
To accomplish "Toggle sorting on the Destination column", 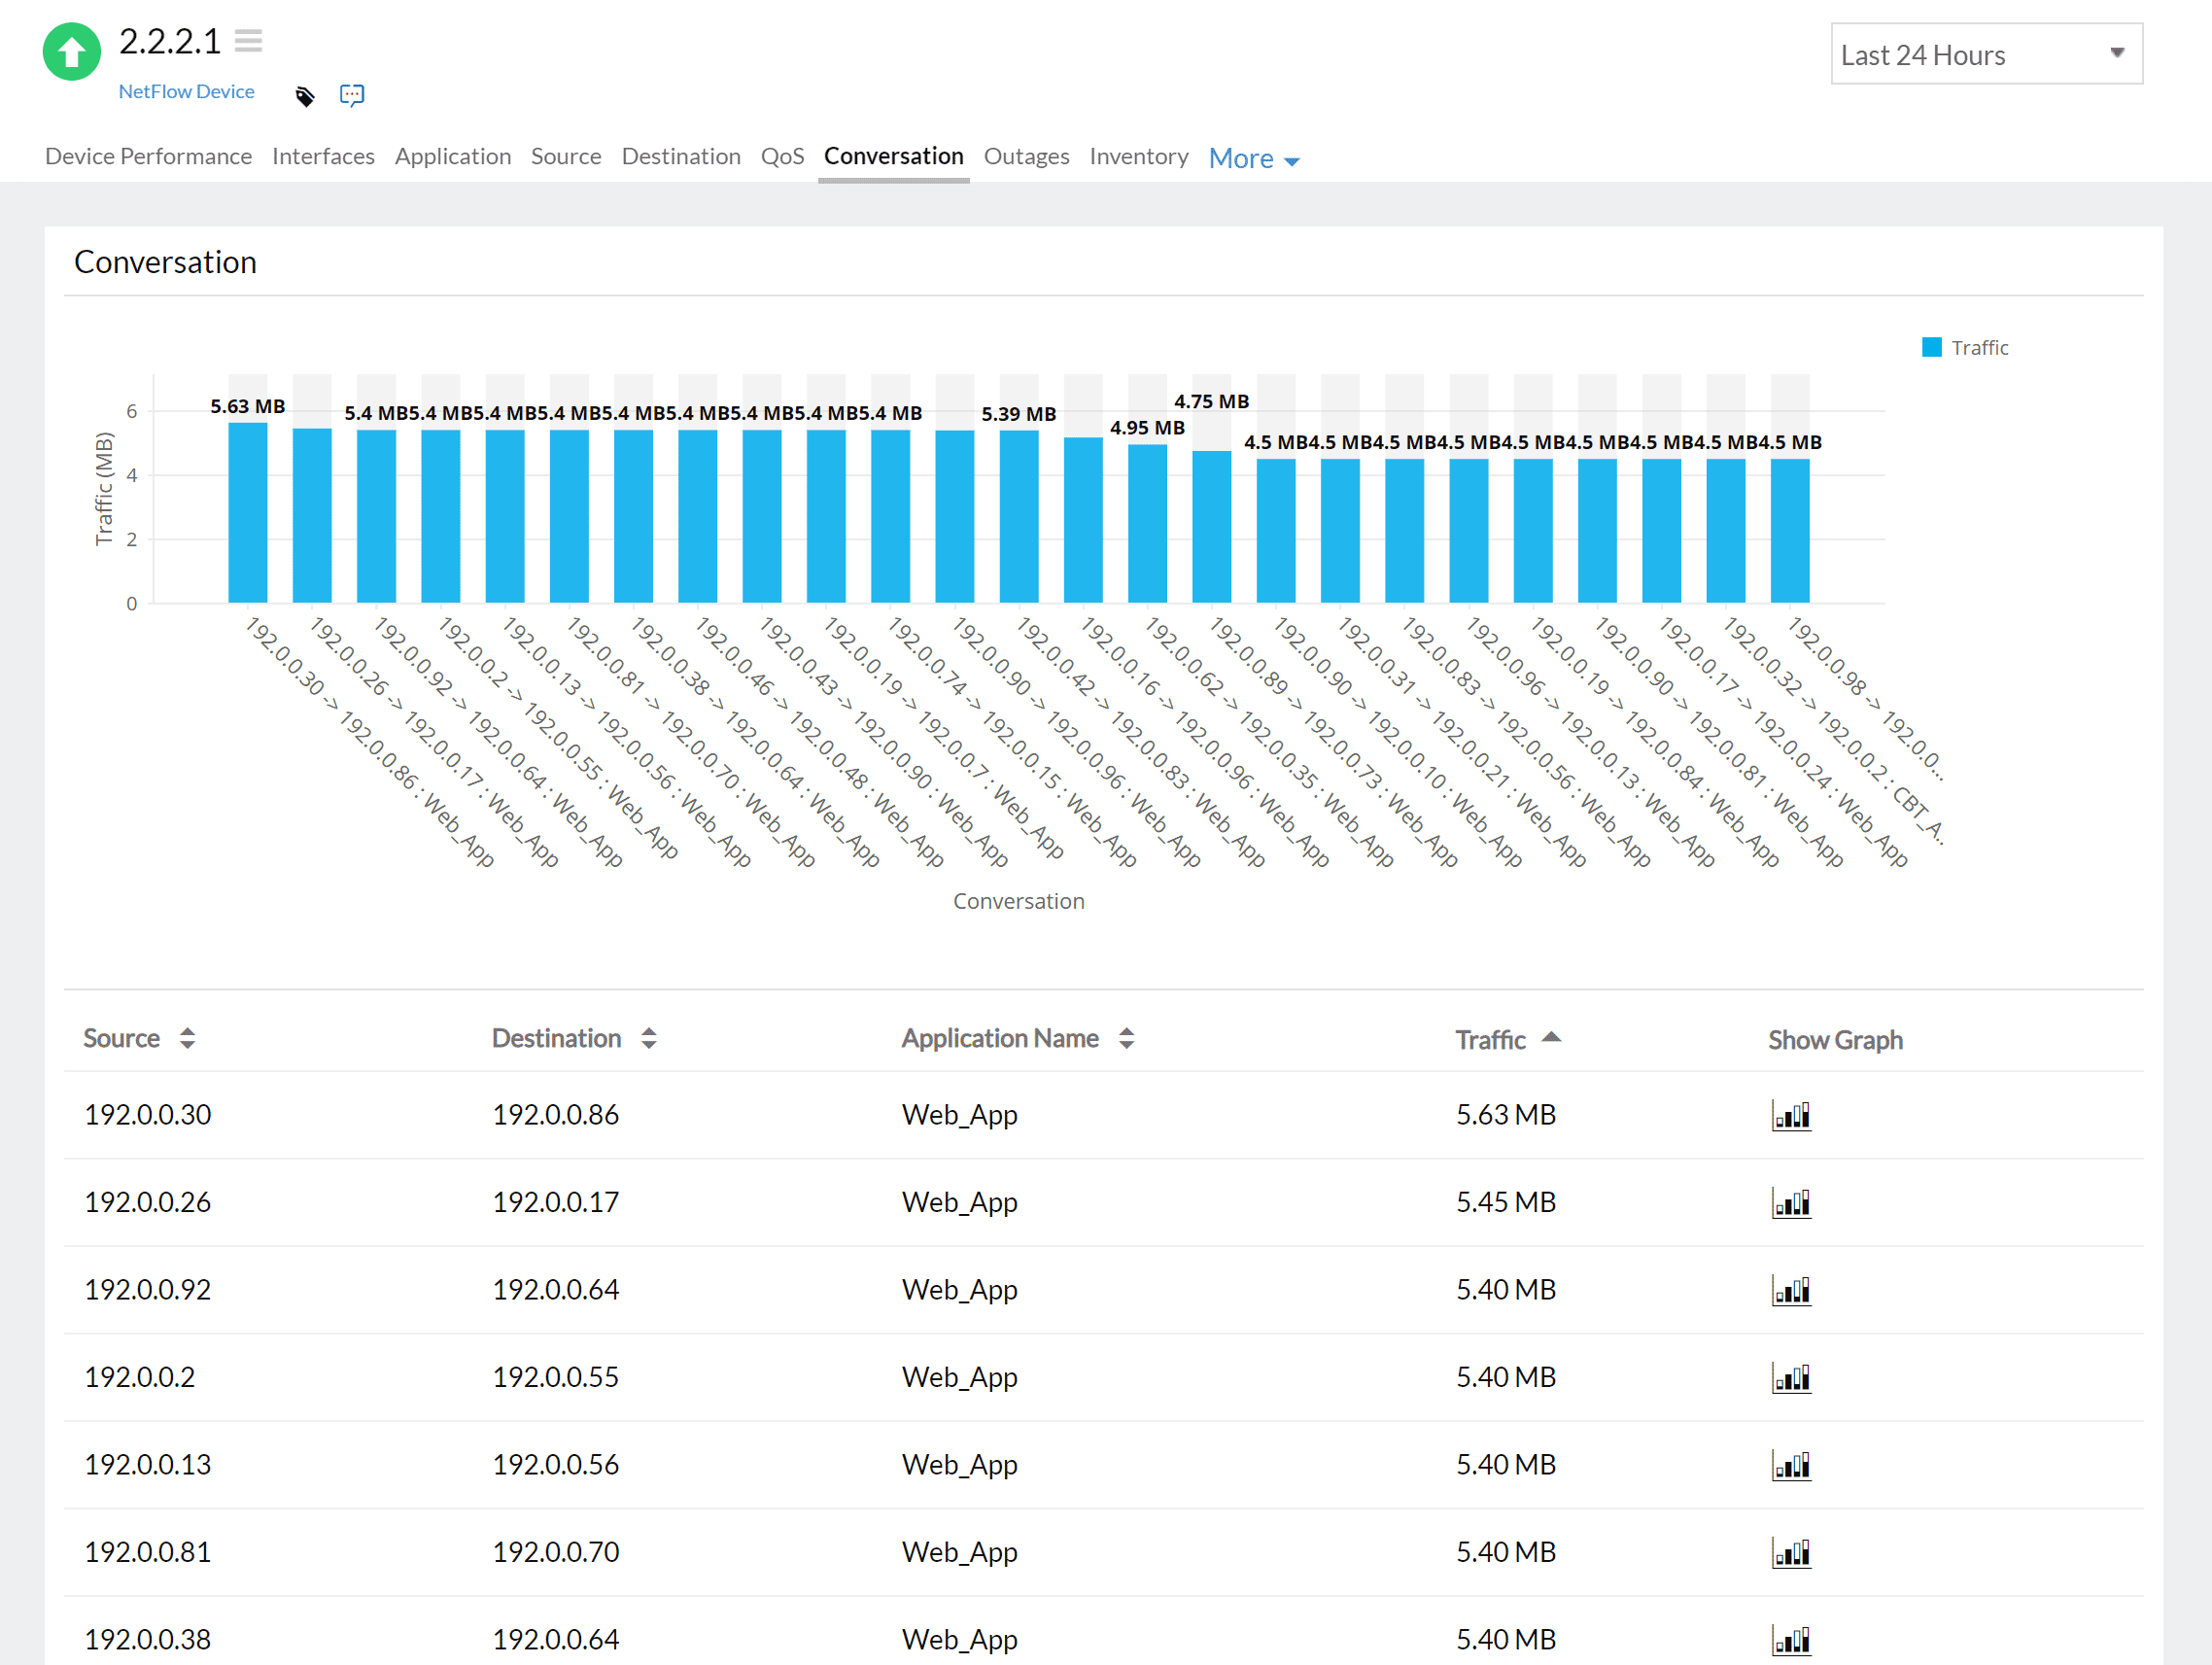I will tap(650, 1038).
